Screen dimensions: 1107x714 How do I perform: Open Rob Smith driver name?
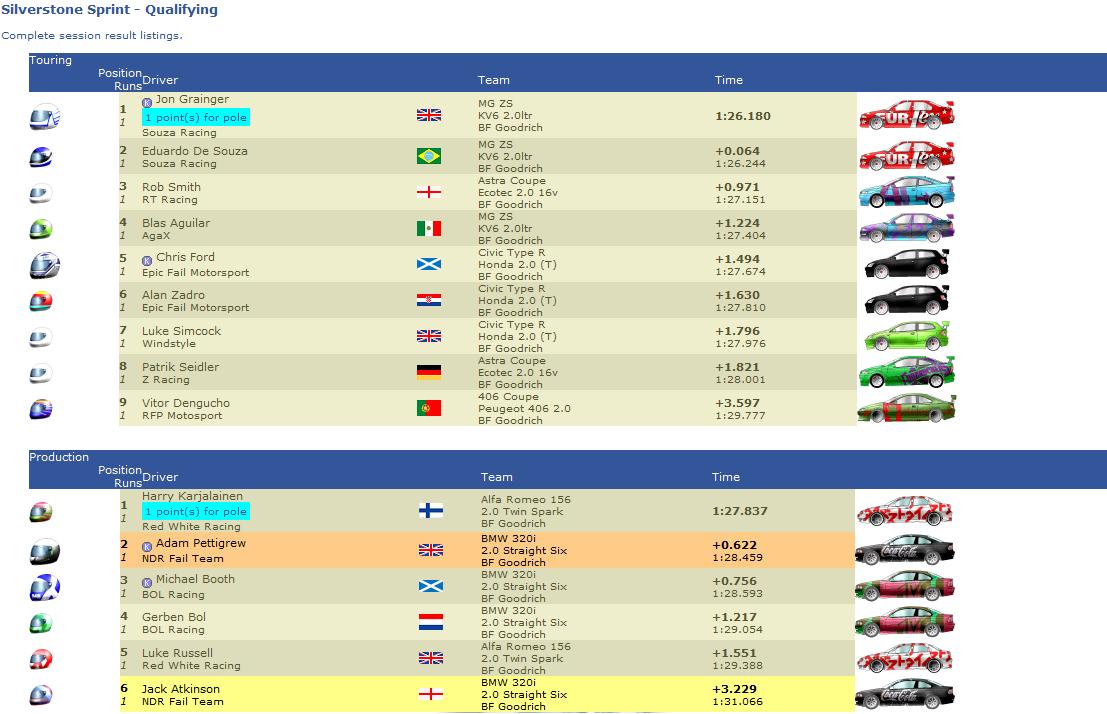(172, 187)
